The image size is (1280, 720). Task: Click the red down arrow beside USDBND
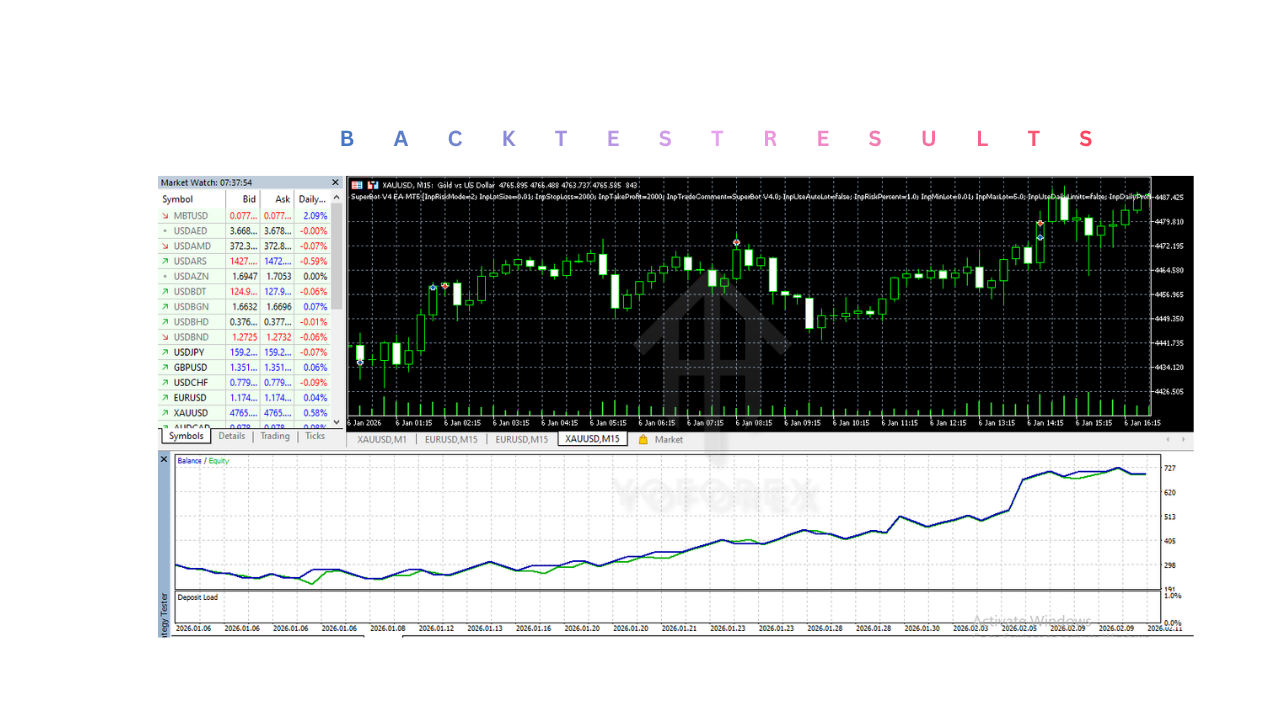click(x=165, y=337)
